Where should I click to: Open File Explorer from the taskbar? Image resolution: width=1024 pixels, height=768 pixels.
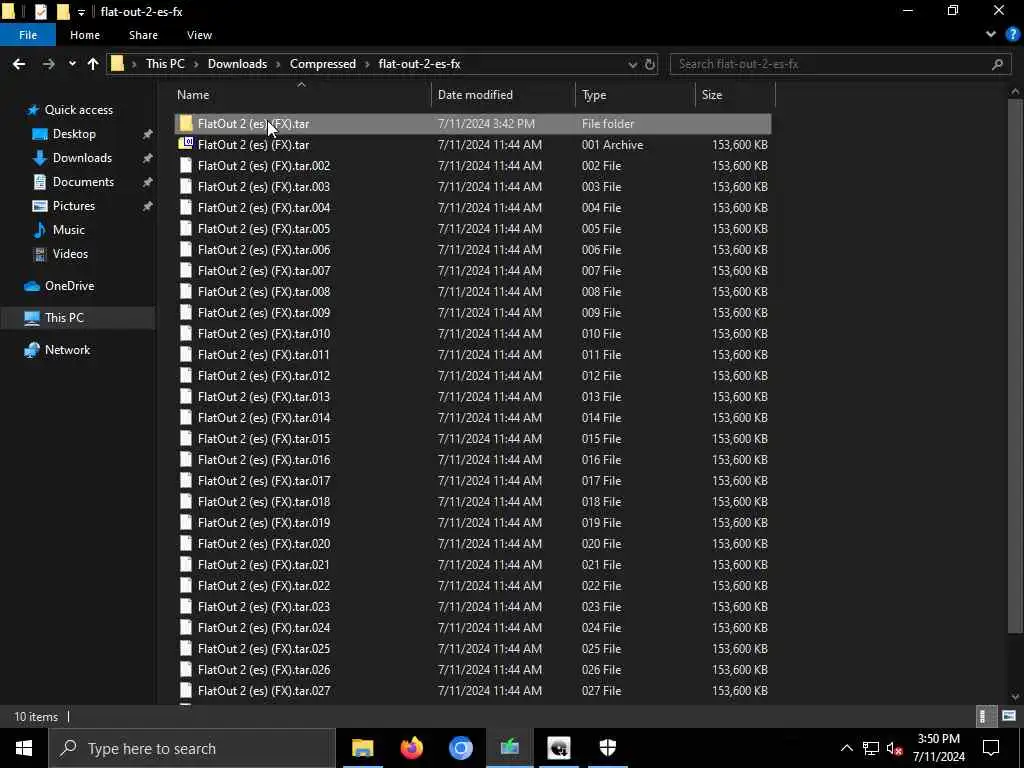point(362,748)
